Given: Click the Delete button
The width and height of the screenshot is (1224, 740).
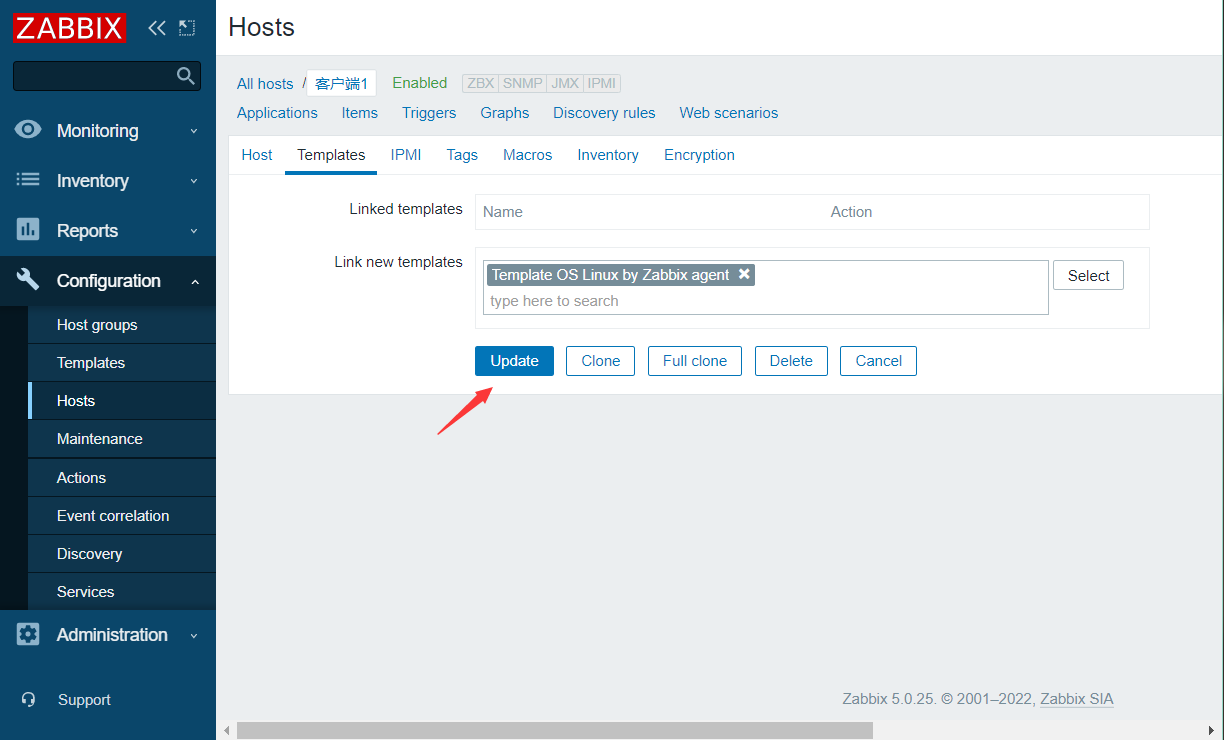Looking at the screenshot, I should tap(791, 361).
